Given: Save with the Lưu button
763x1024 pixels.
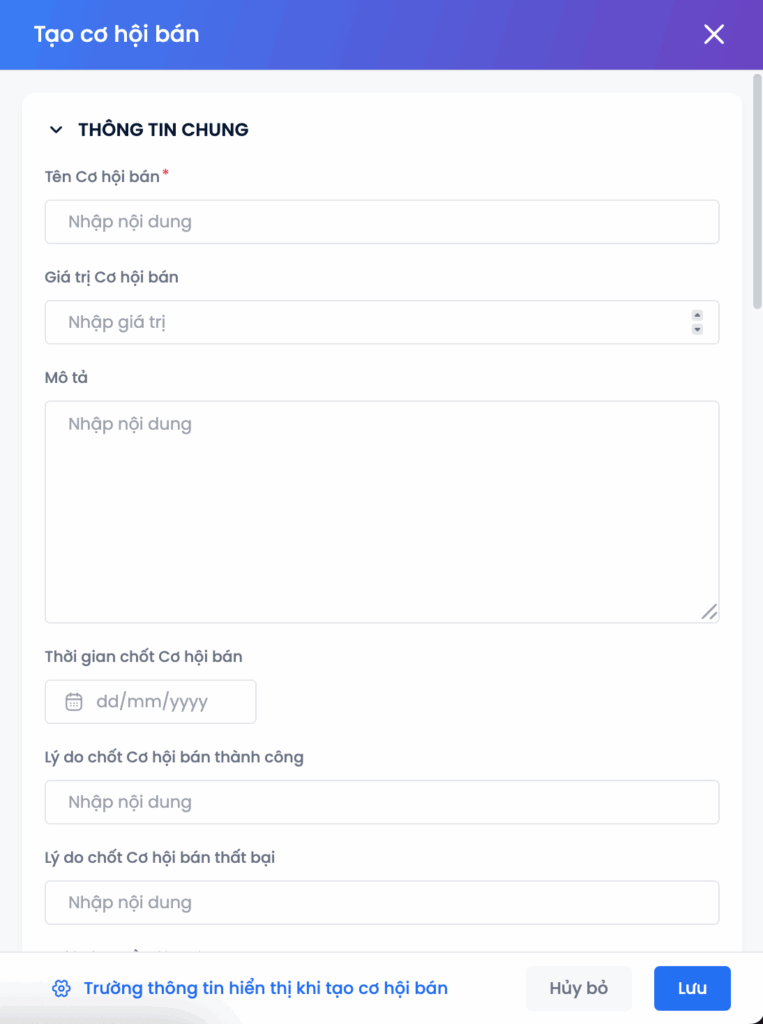Looking at the screenshot, I should [692, 989].
